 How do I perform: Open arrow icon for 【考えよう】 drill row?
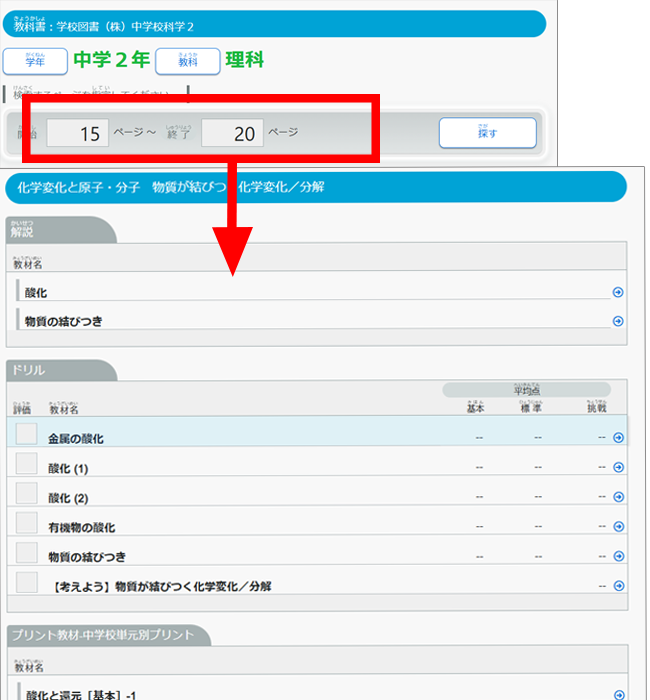pos(618,586)
